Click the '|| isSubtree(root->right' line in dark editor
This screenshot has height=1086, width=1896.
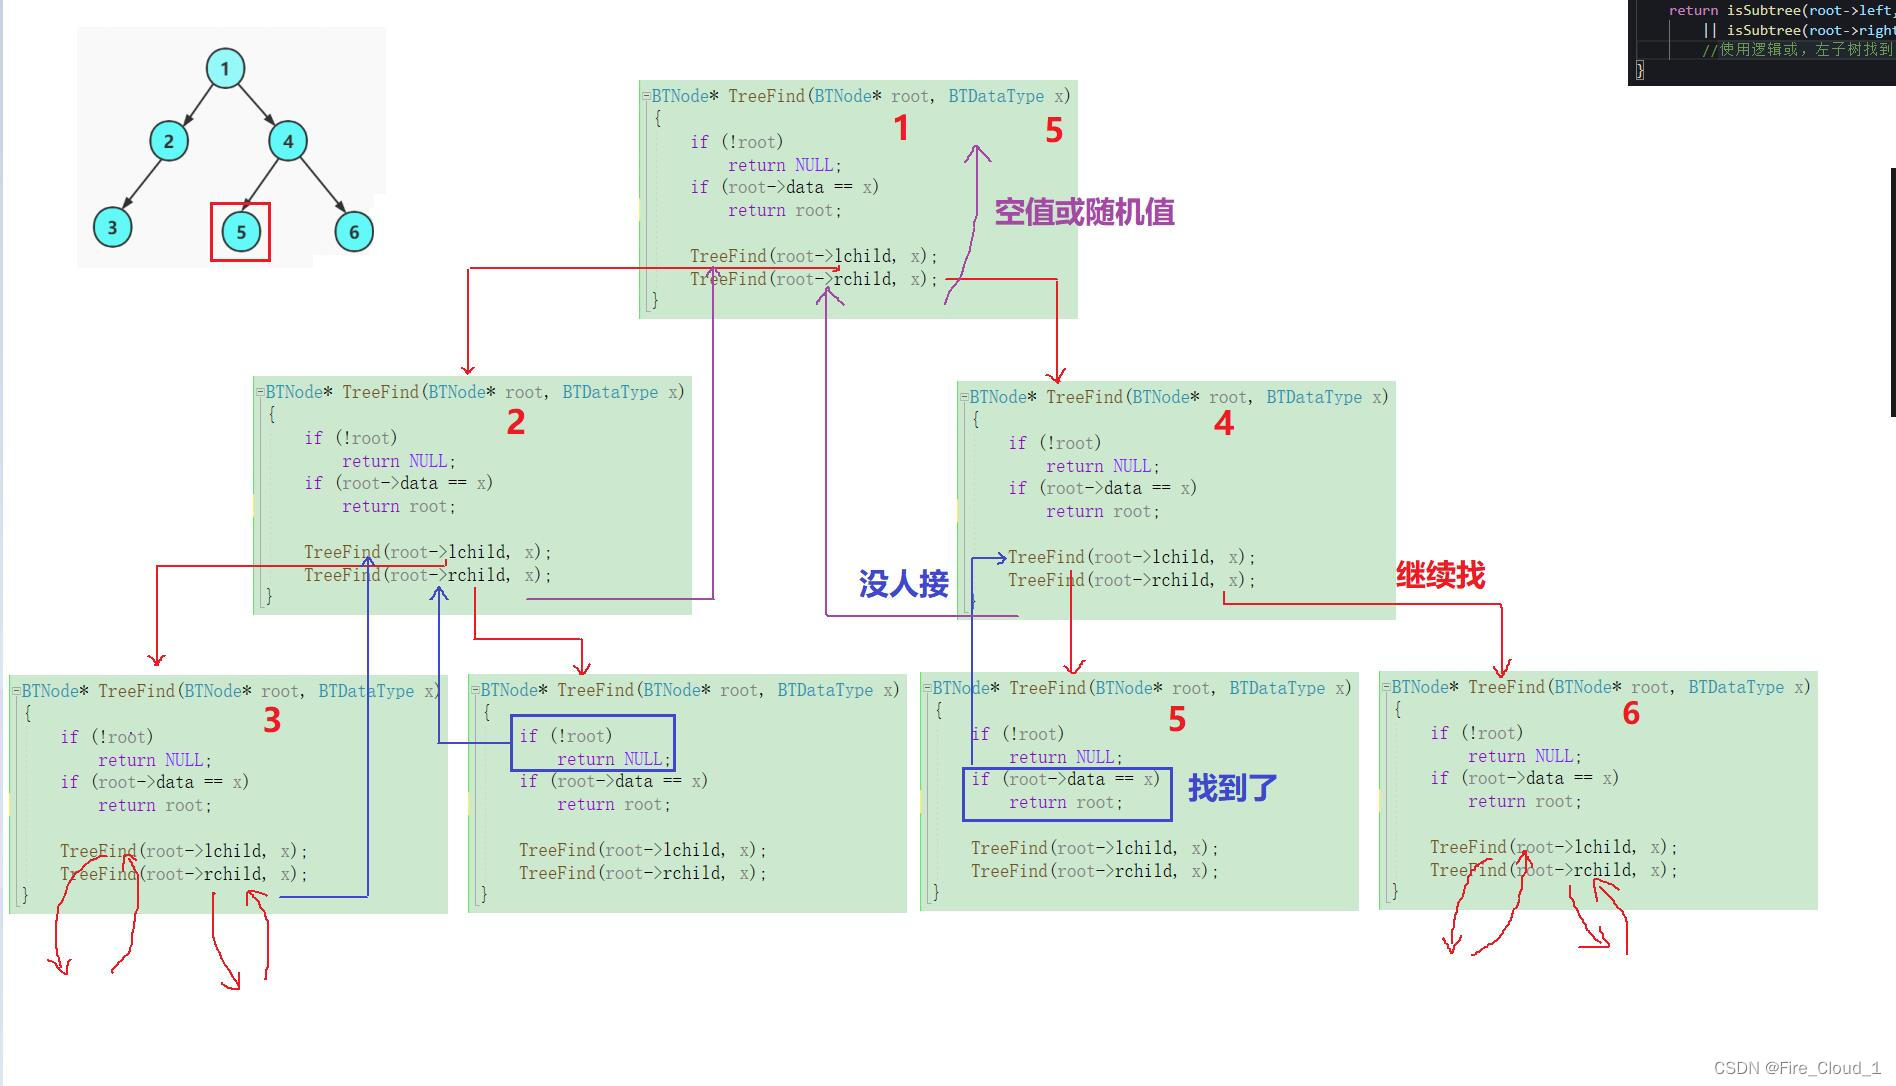(1798, 30)
